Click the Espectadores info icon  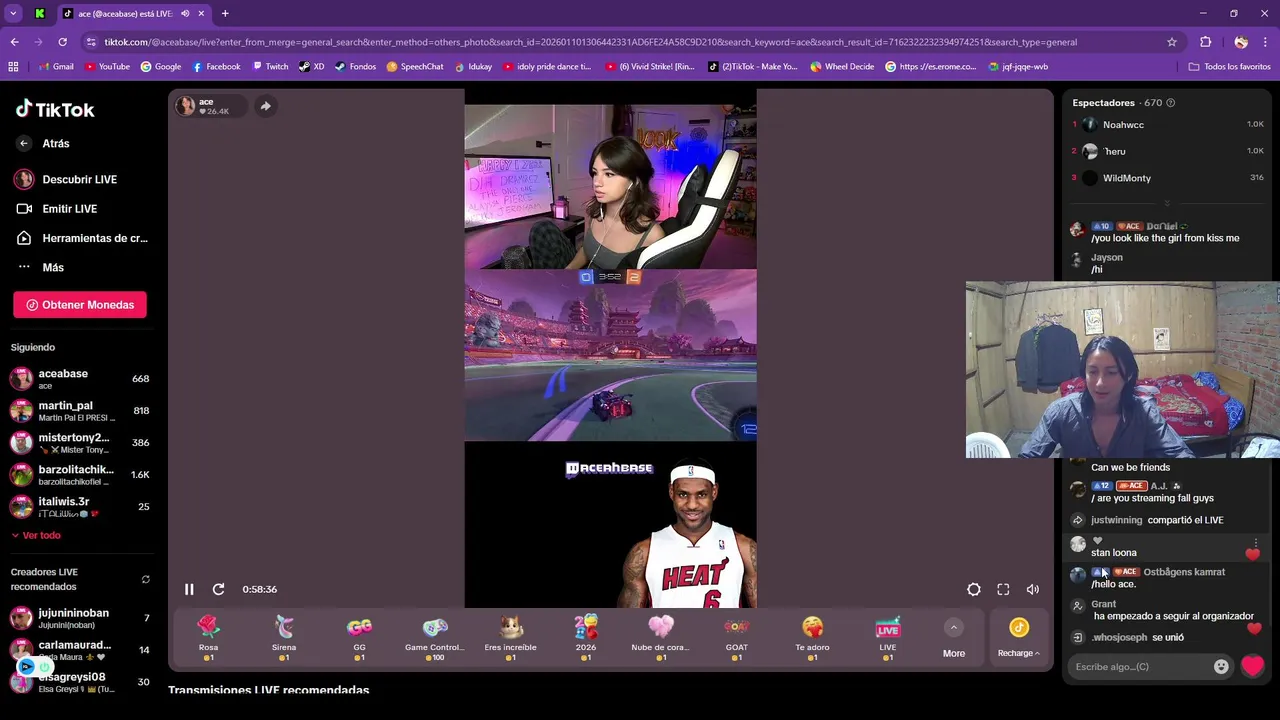[1171, 103]
